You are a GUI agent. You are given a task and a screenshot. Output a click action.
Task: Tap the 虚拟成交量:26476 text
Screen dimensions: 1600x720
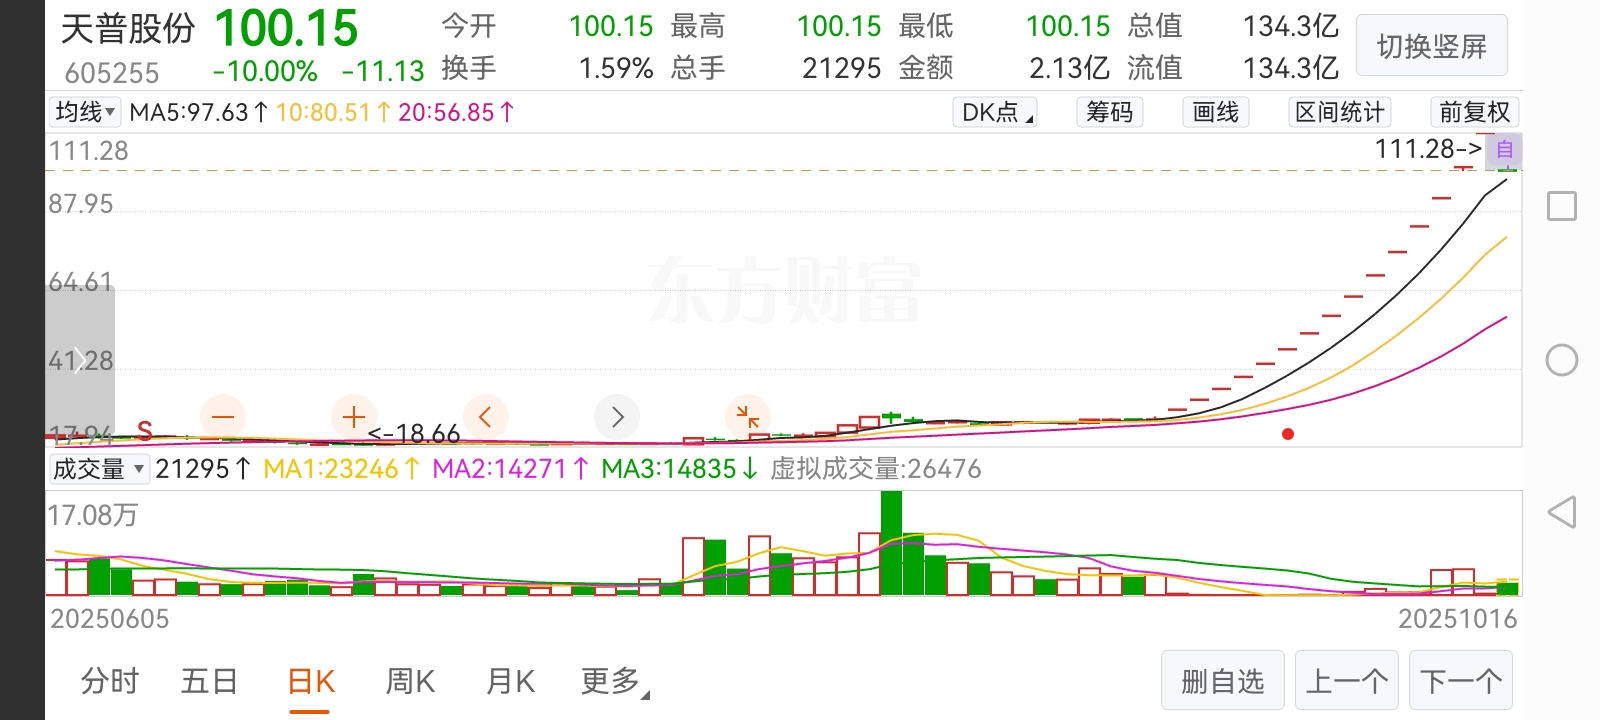pyautogui.click(x=876, y=469)
